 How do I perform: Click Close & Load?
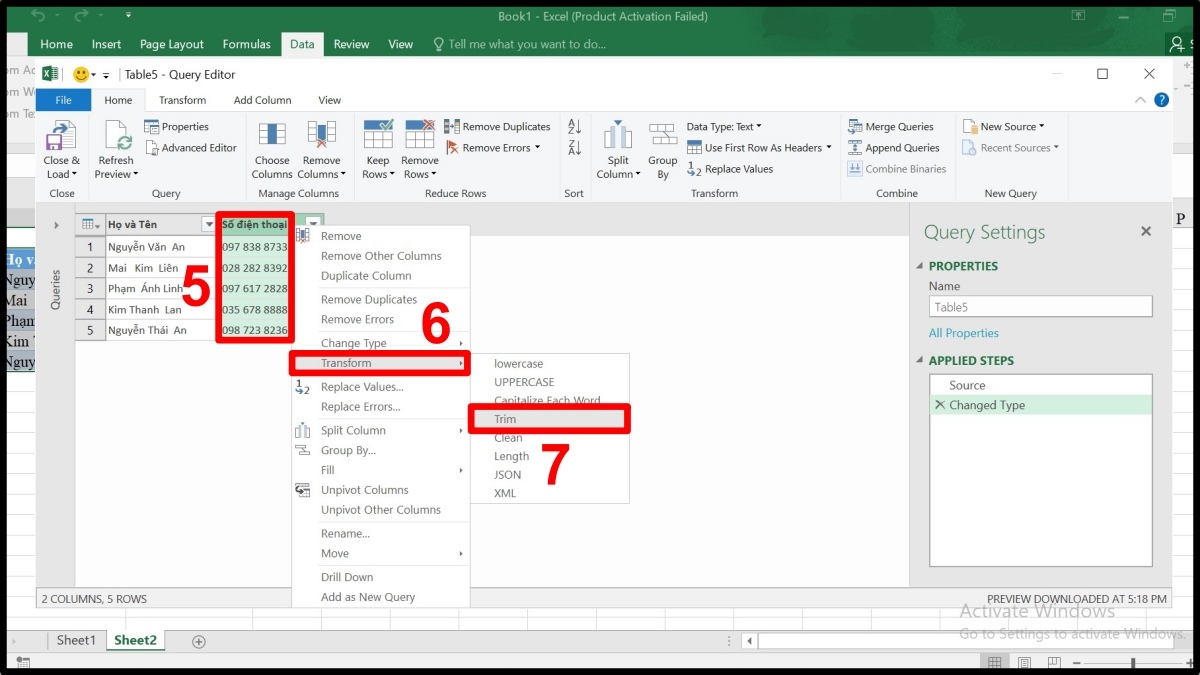pos(61,148)
